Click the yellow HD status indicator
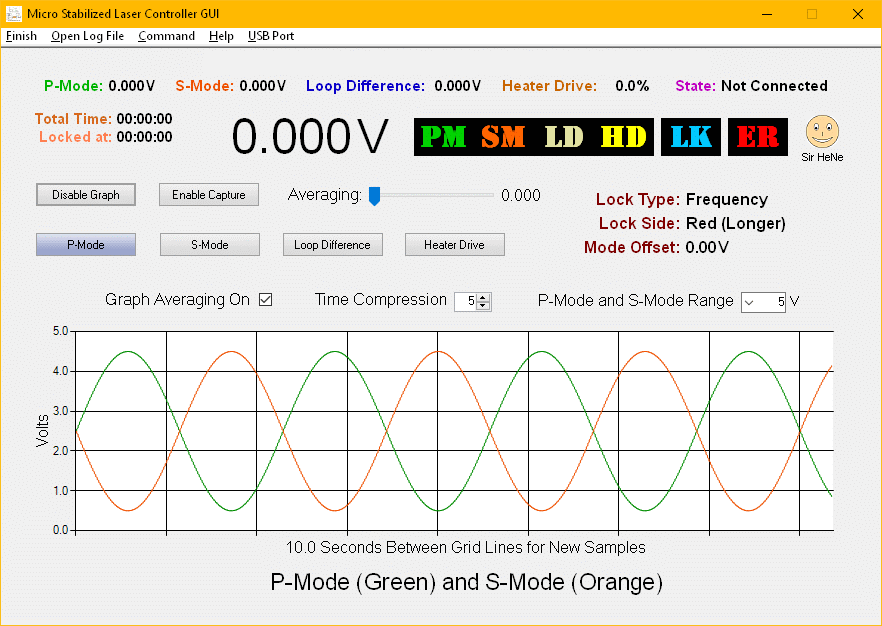The height and width of the screenshot is (626, 882). coord(623,137)
